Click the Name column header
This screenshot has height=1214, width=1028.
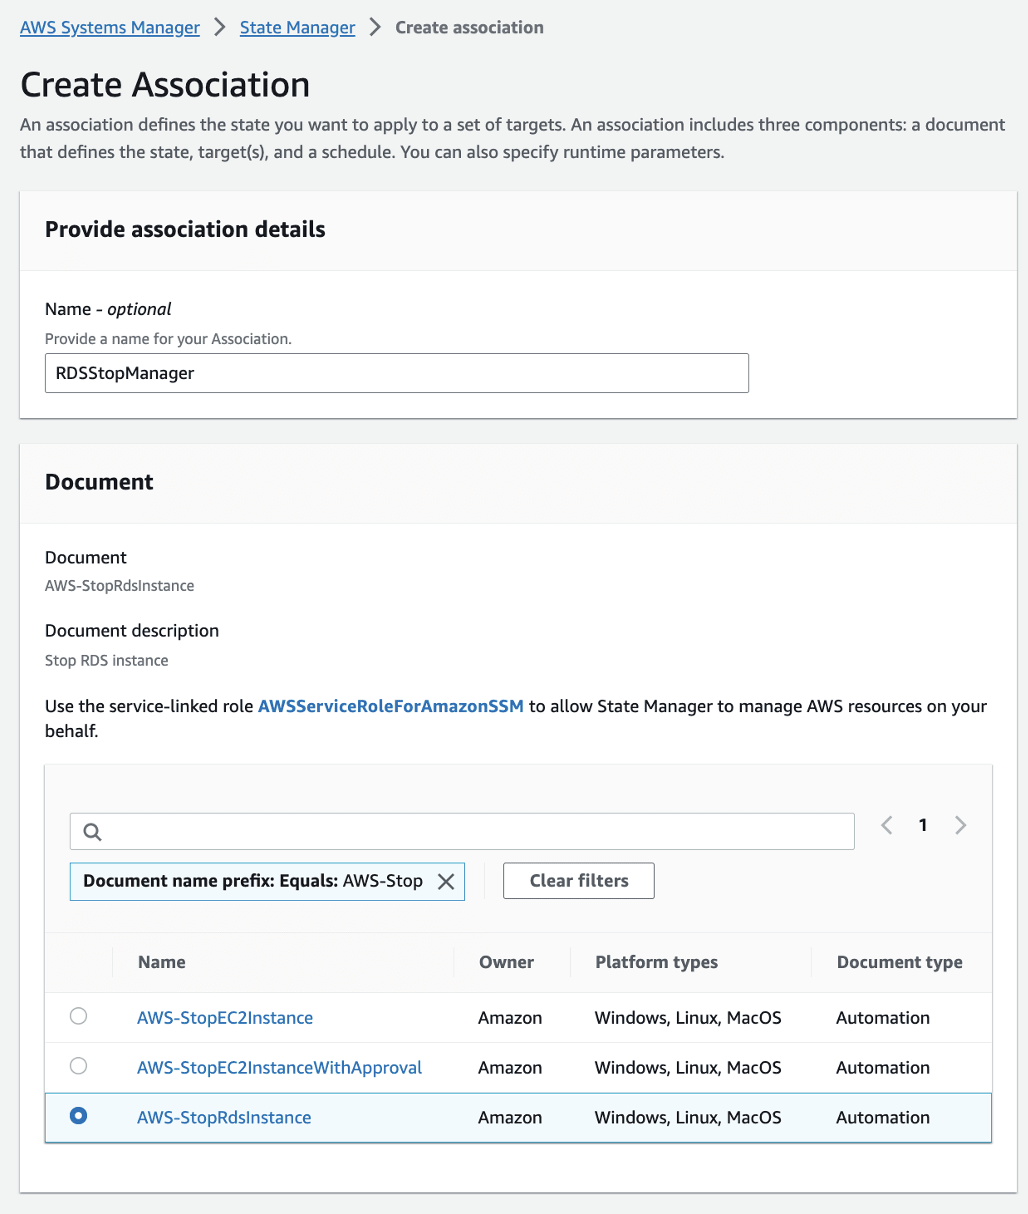pyautogui.click(x=162, y=962)
